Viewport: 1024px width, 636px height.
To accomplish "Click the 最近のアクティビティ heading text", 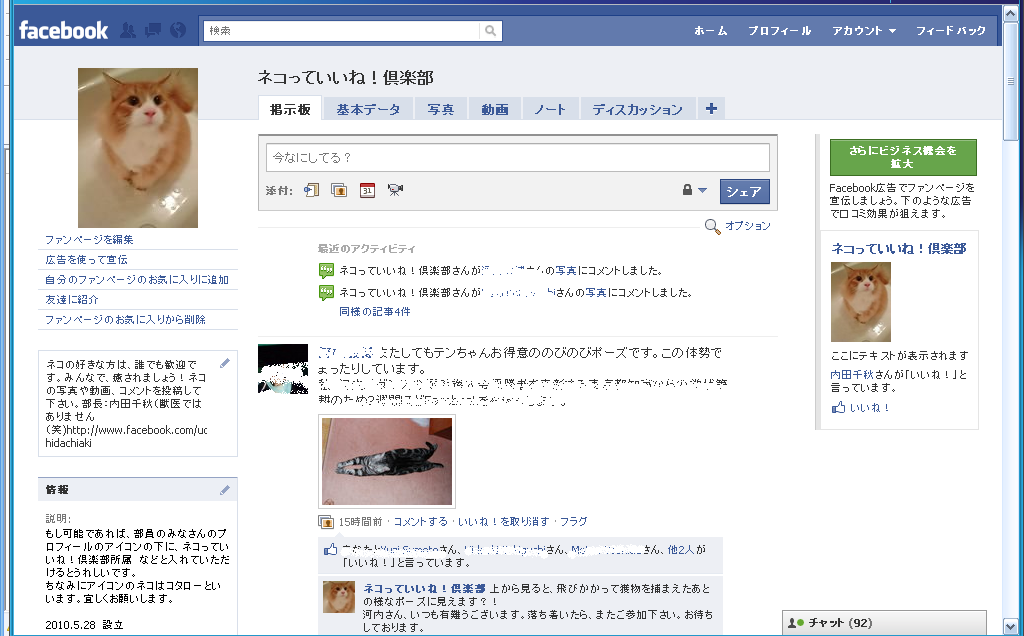I will pos(366,249).
